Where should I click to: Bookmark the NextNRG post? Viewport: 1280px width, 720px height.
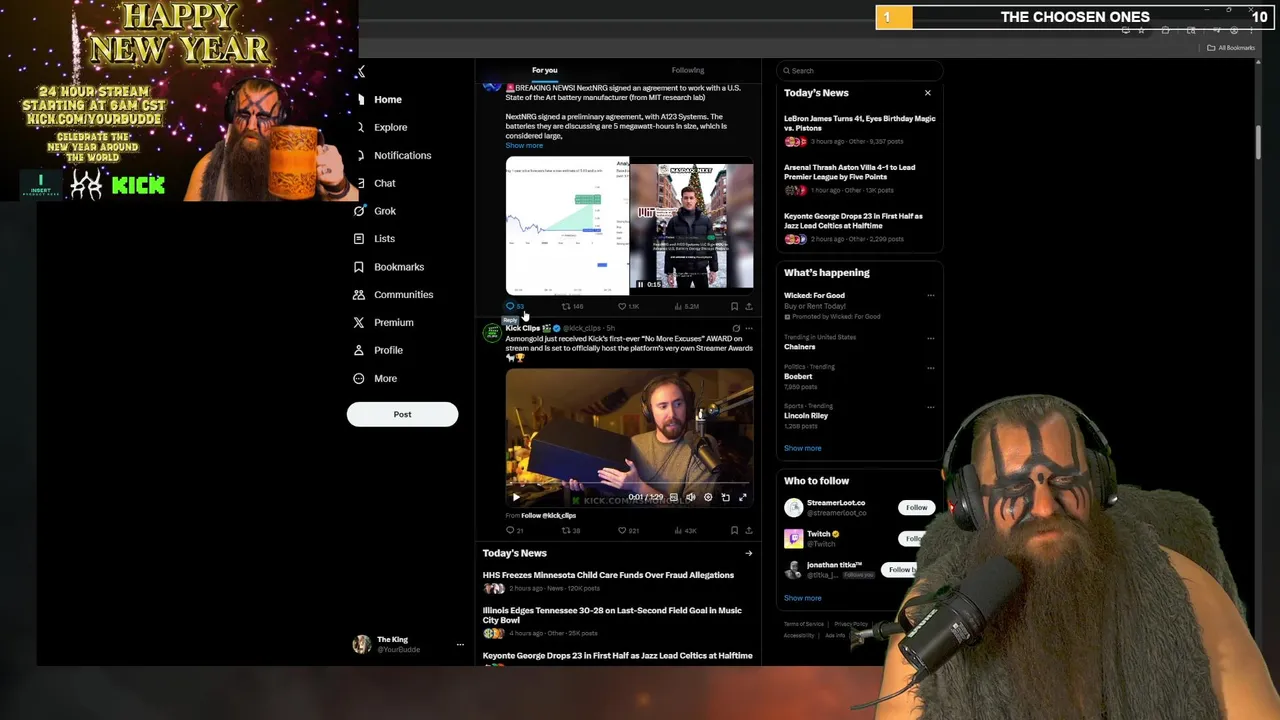click(x=734, y=306)
